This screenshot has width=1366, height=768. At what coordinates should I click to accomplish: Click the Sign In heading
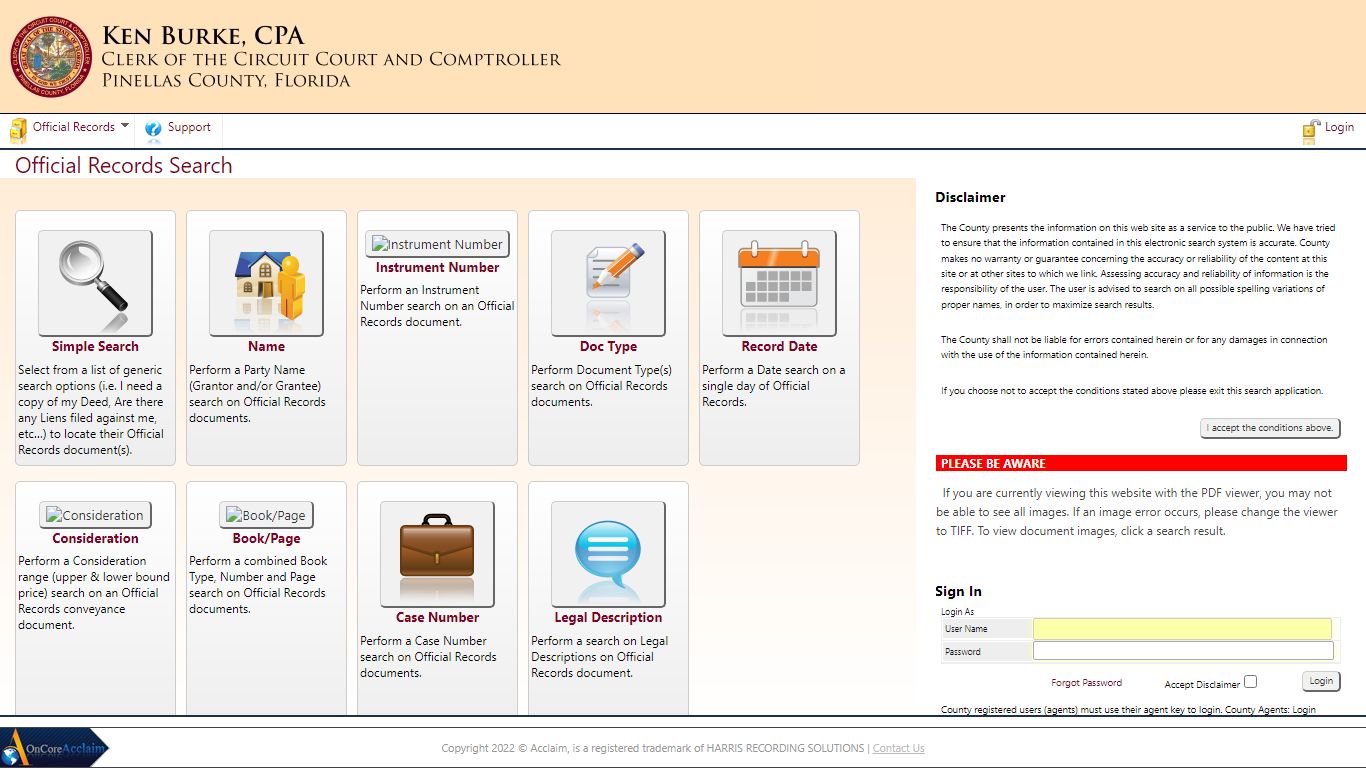(x=958, y=592)
